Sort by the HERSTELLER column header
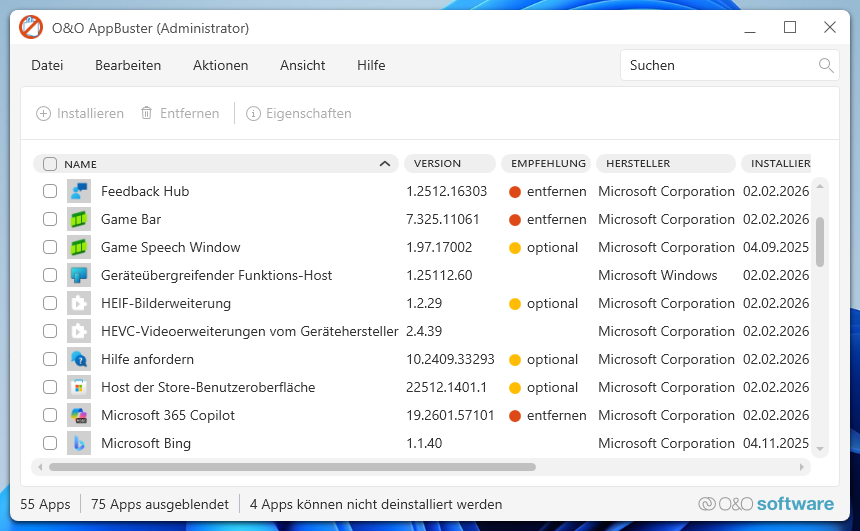Image resolution: width=860 pixels, height=531 pixels. 666,163
